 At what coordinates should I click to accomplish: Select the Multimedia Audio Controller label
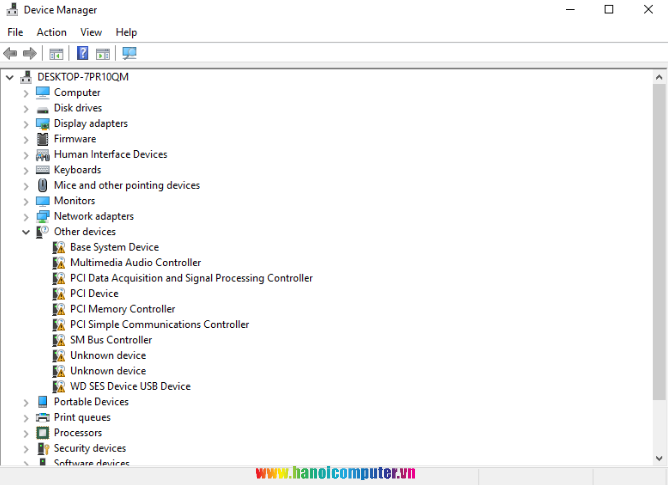point(135,263)
